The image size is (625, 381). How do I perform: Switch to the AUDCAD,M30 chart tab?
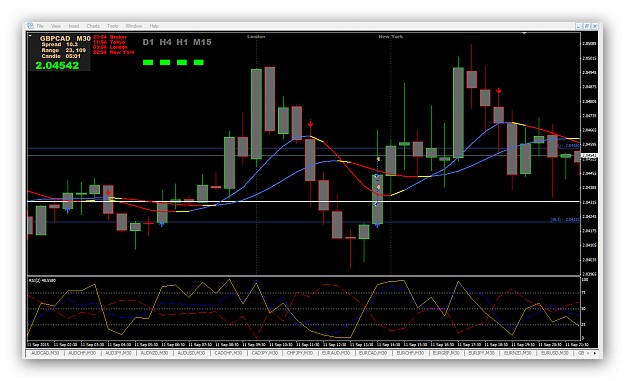(45, 353)
